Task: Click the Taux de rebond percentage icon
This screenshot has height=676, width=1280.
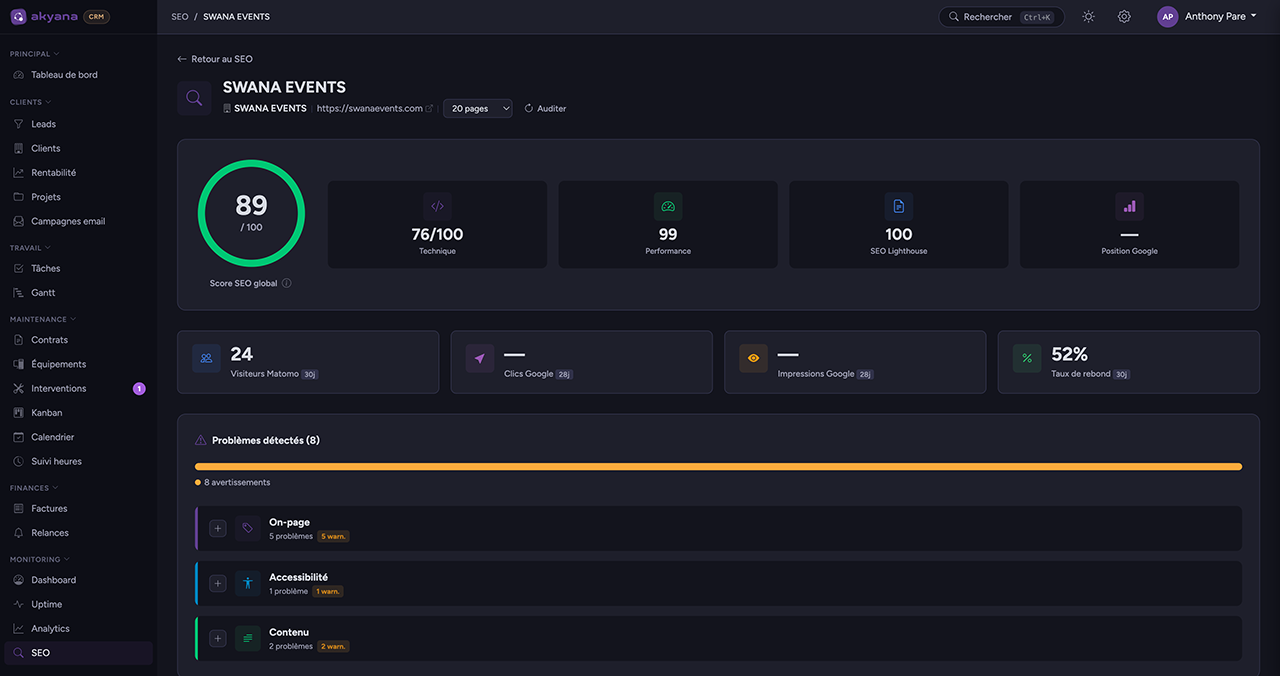Action: (1026, 357)
